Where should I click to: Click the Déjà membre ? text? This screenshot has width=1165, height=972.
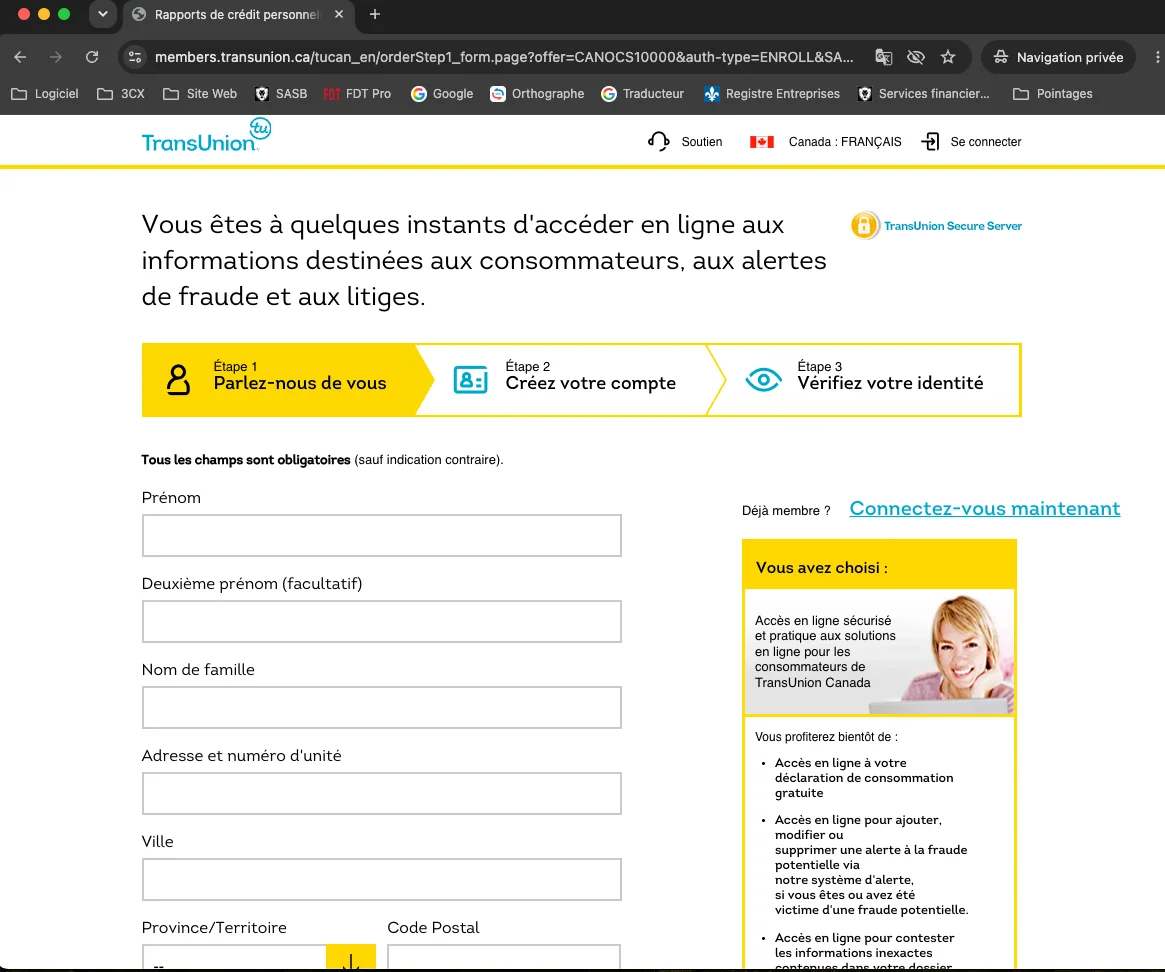pyautogui.click(x=786, y=511)
